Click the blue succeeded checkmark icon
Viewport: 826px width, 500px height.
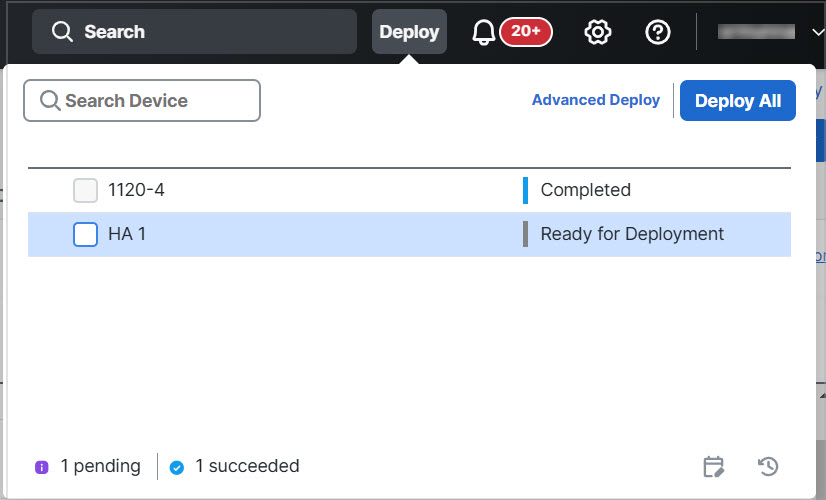177,467
